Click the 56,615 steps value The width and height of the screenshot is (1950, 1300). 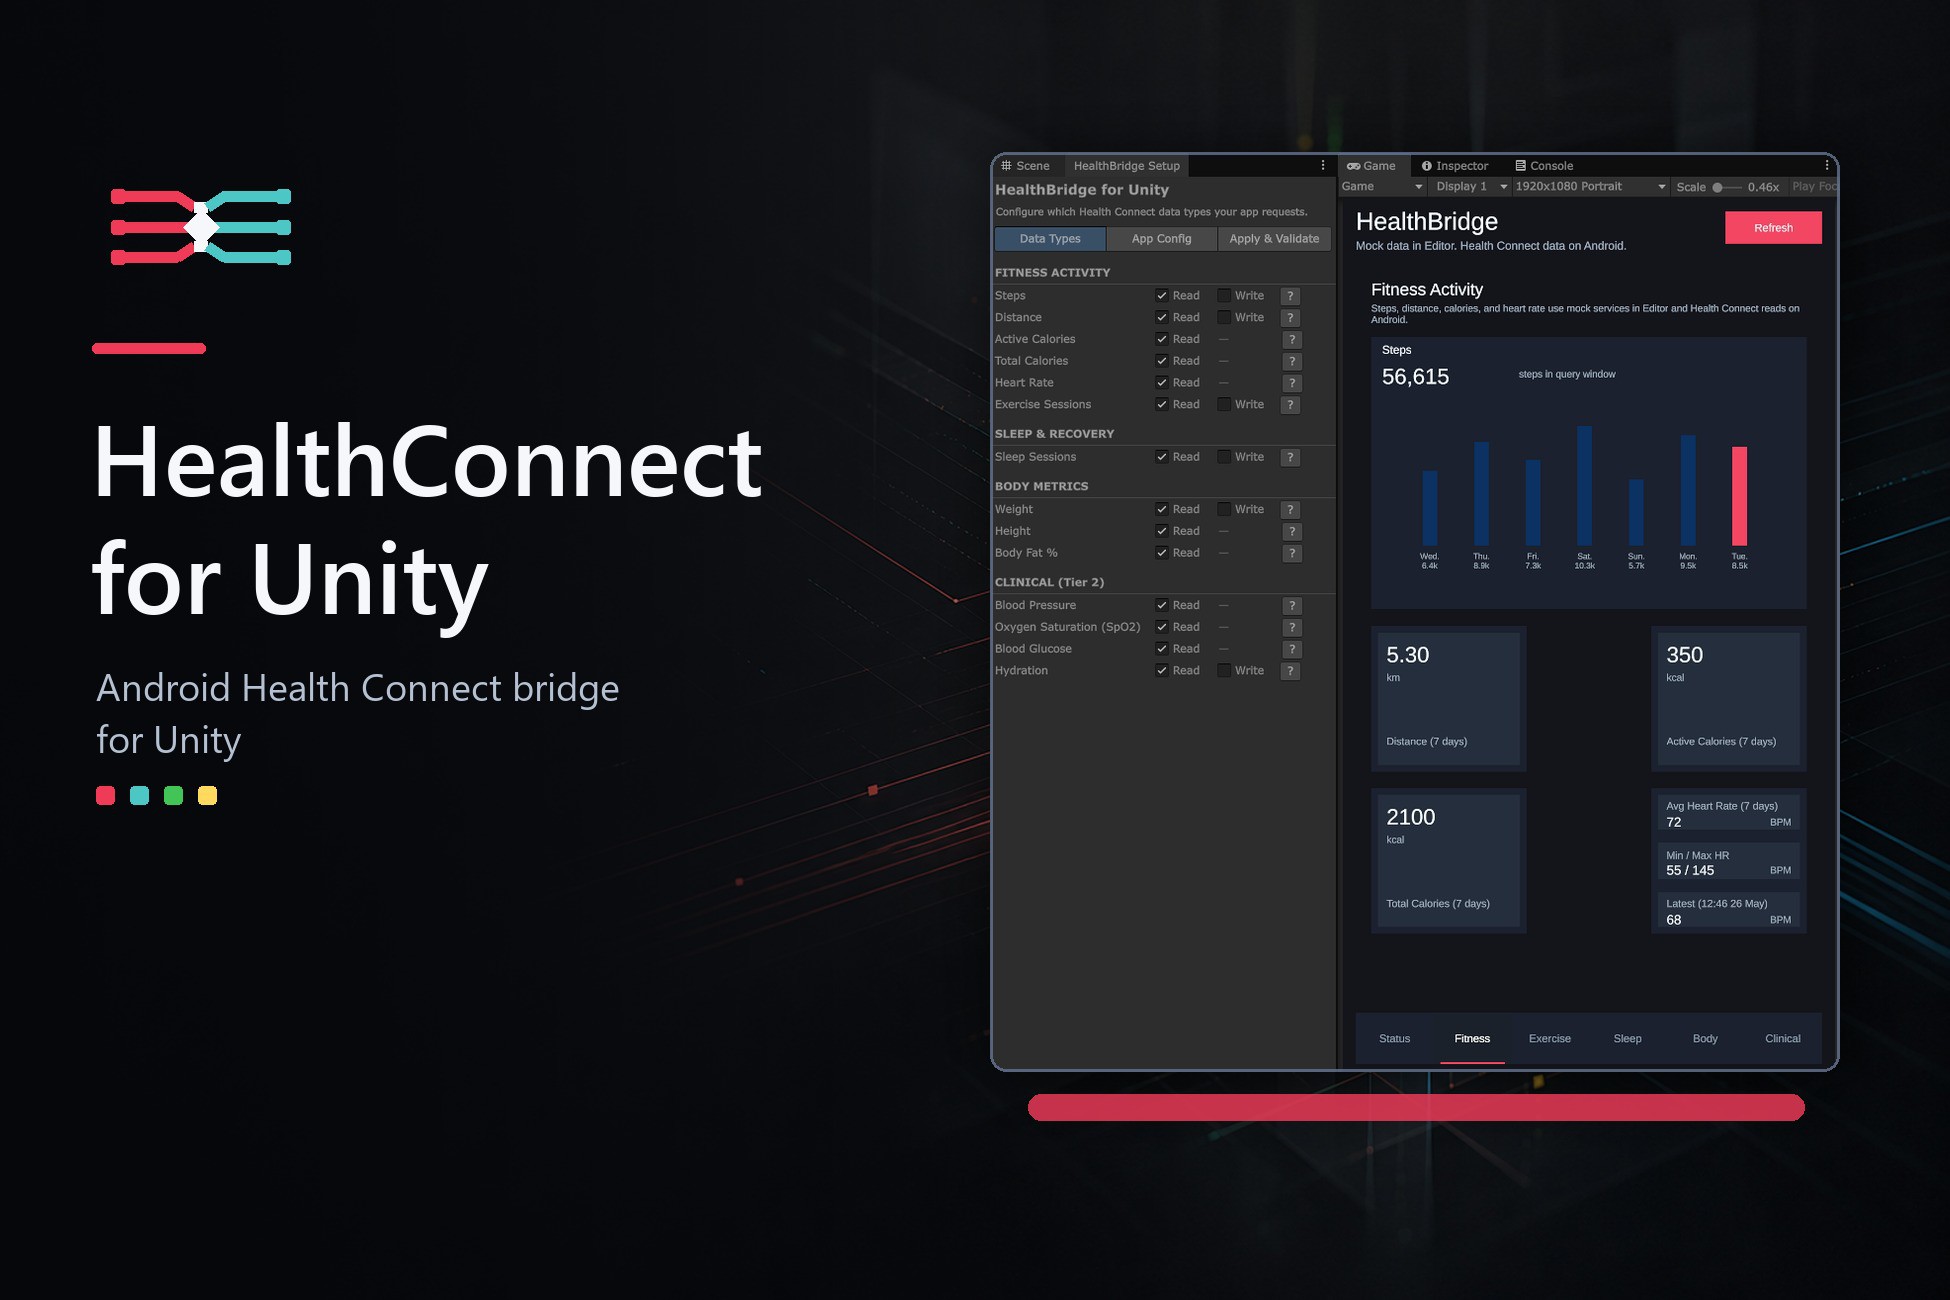1415,377
